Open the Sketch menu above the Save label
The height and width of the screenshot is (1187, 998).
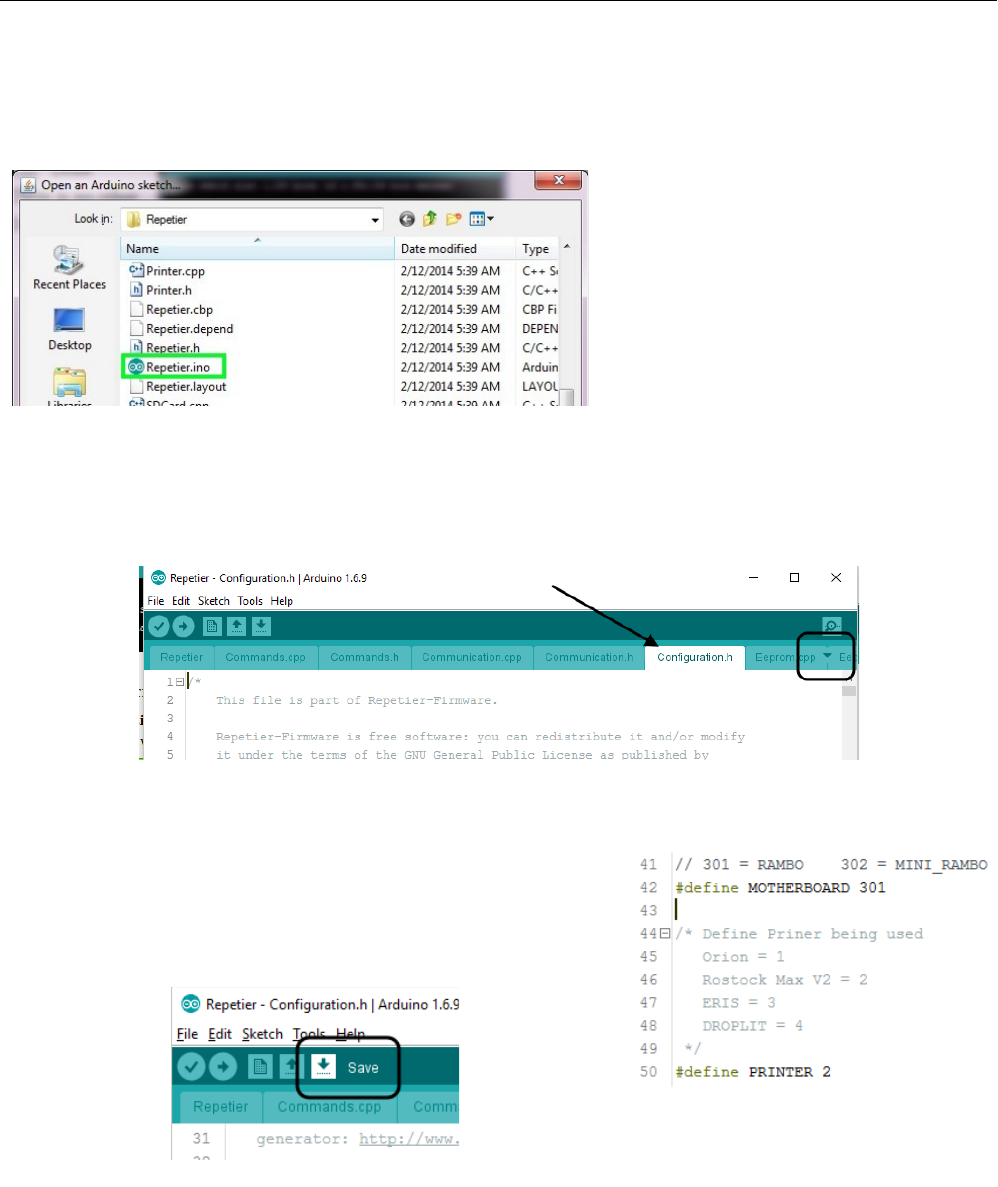coord(262,1034)
